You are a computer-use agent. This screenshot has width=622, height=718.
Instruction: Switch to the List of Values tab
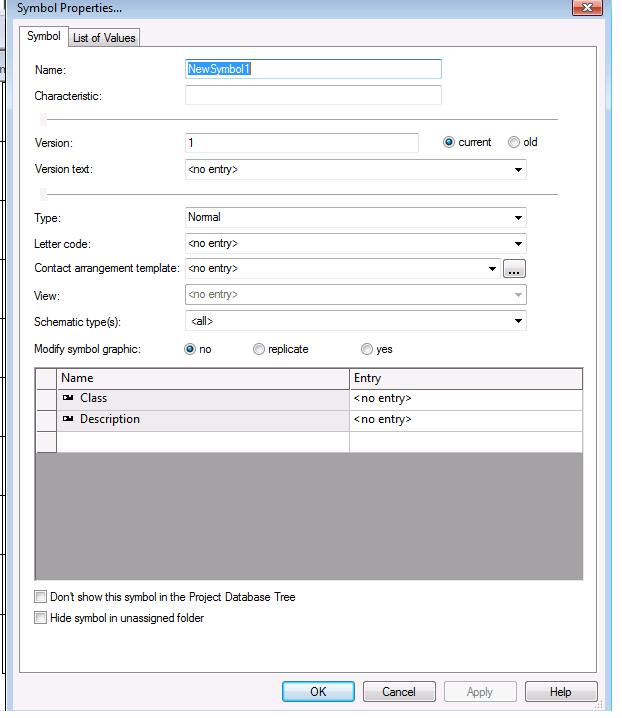[x=104, y=38]
